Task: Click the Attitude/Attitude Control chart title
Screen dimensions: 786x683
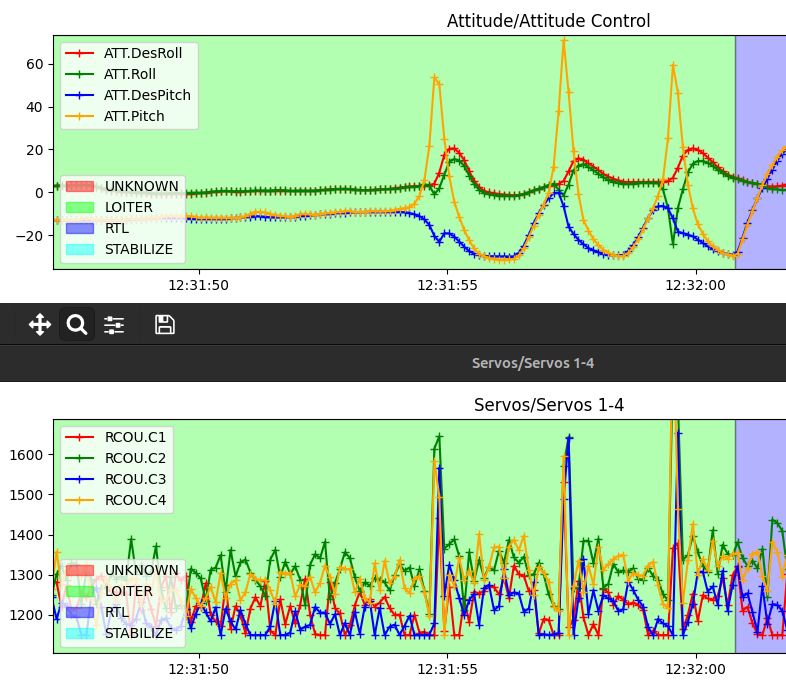Action: coord(548,21)
